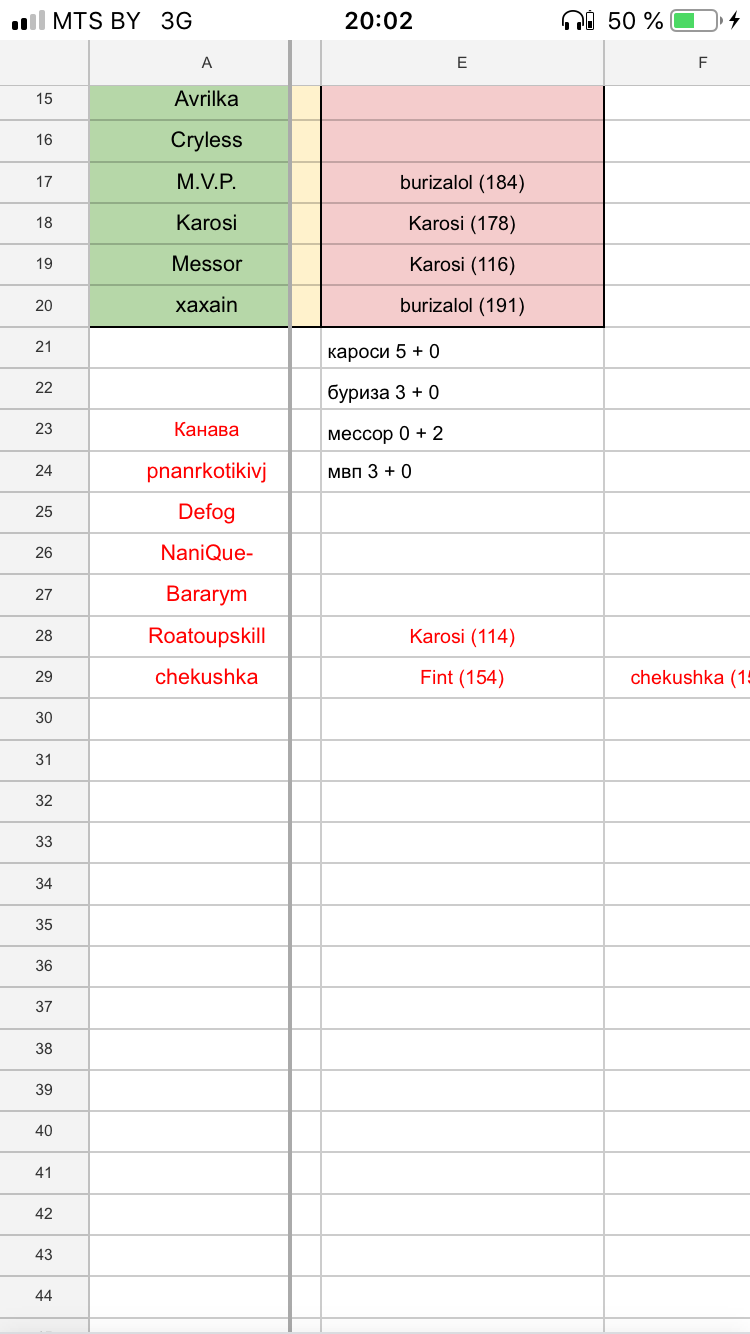The width and height of the screenshot is (750, 1334).
Task: Select the M.V.P. cell
Action: 207,181
